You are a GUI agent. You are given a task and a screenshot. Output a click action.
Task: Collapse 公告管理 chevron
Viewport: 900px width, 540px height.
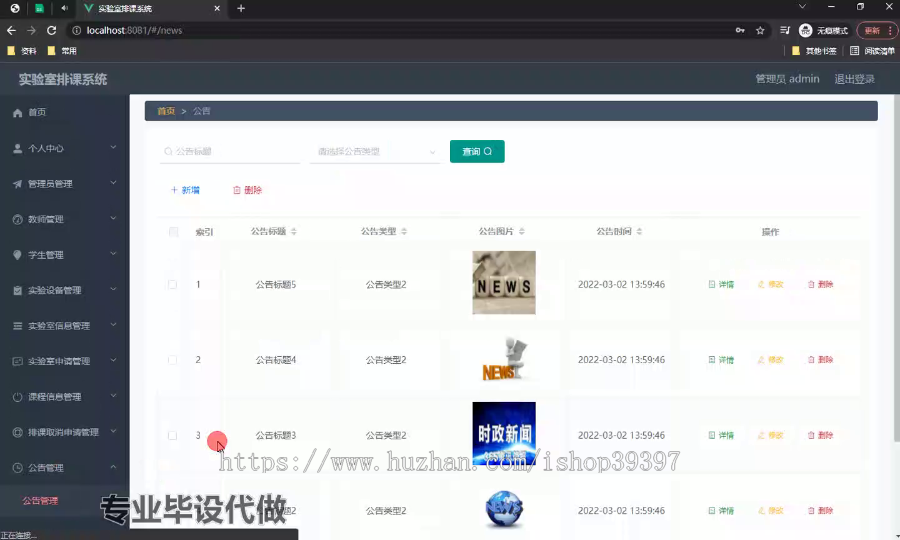tap(113, 467)
